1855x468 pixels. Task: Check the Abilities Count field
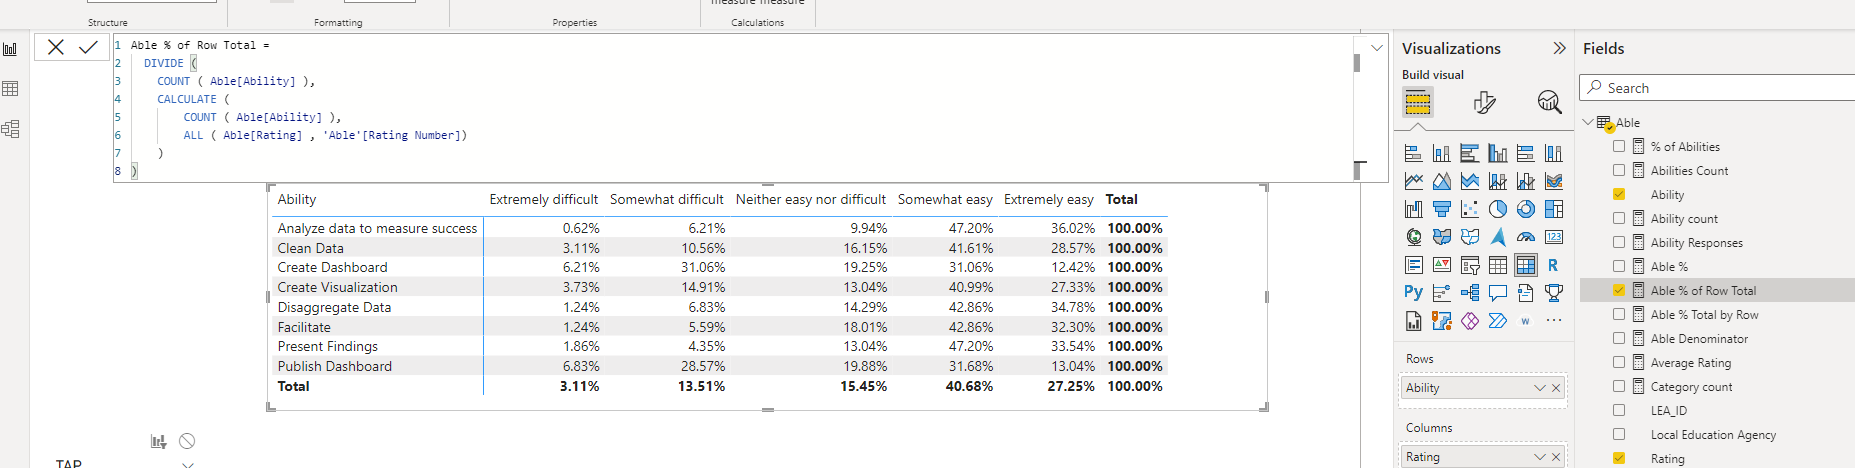pyautogui.click(x=1619, y=170)
